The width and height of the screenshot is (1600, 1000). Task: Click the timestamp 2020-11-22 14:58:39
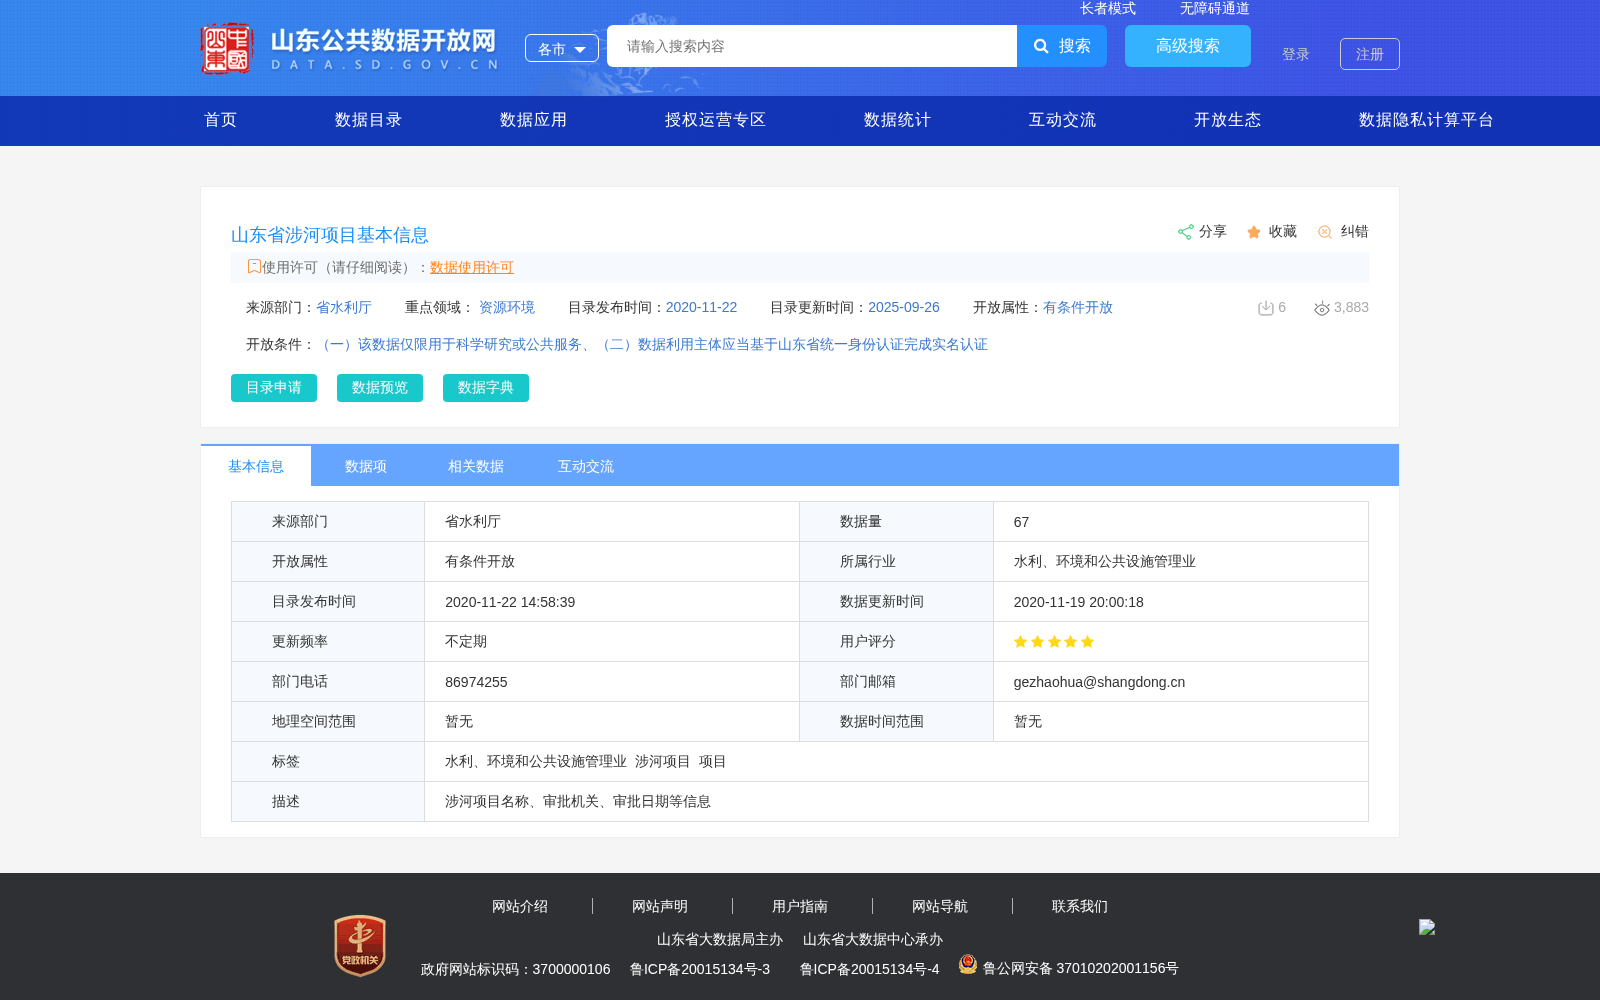[x=510, y=602]
